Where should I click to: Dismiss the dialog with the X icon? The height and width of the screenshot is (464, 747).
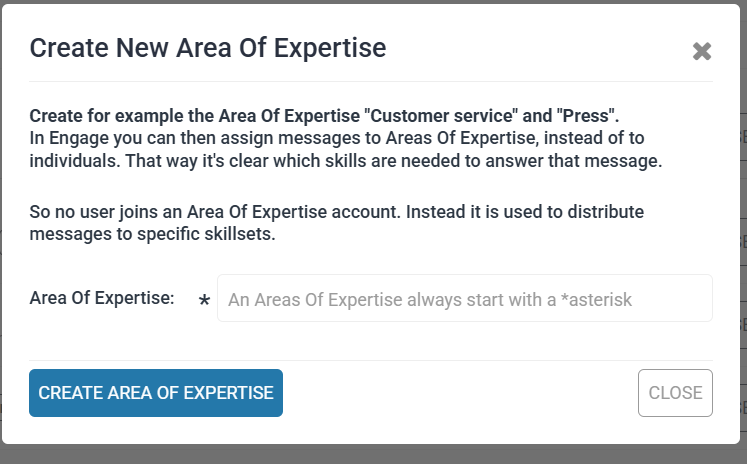[702, 51]
